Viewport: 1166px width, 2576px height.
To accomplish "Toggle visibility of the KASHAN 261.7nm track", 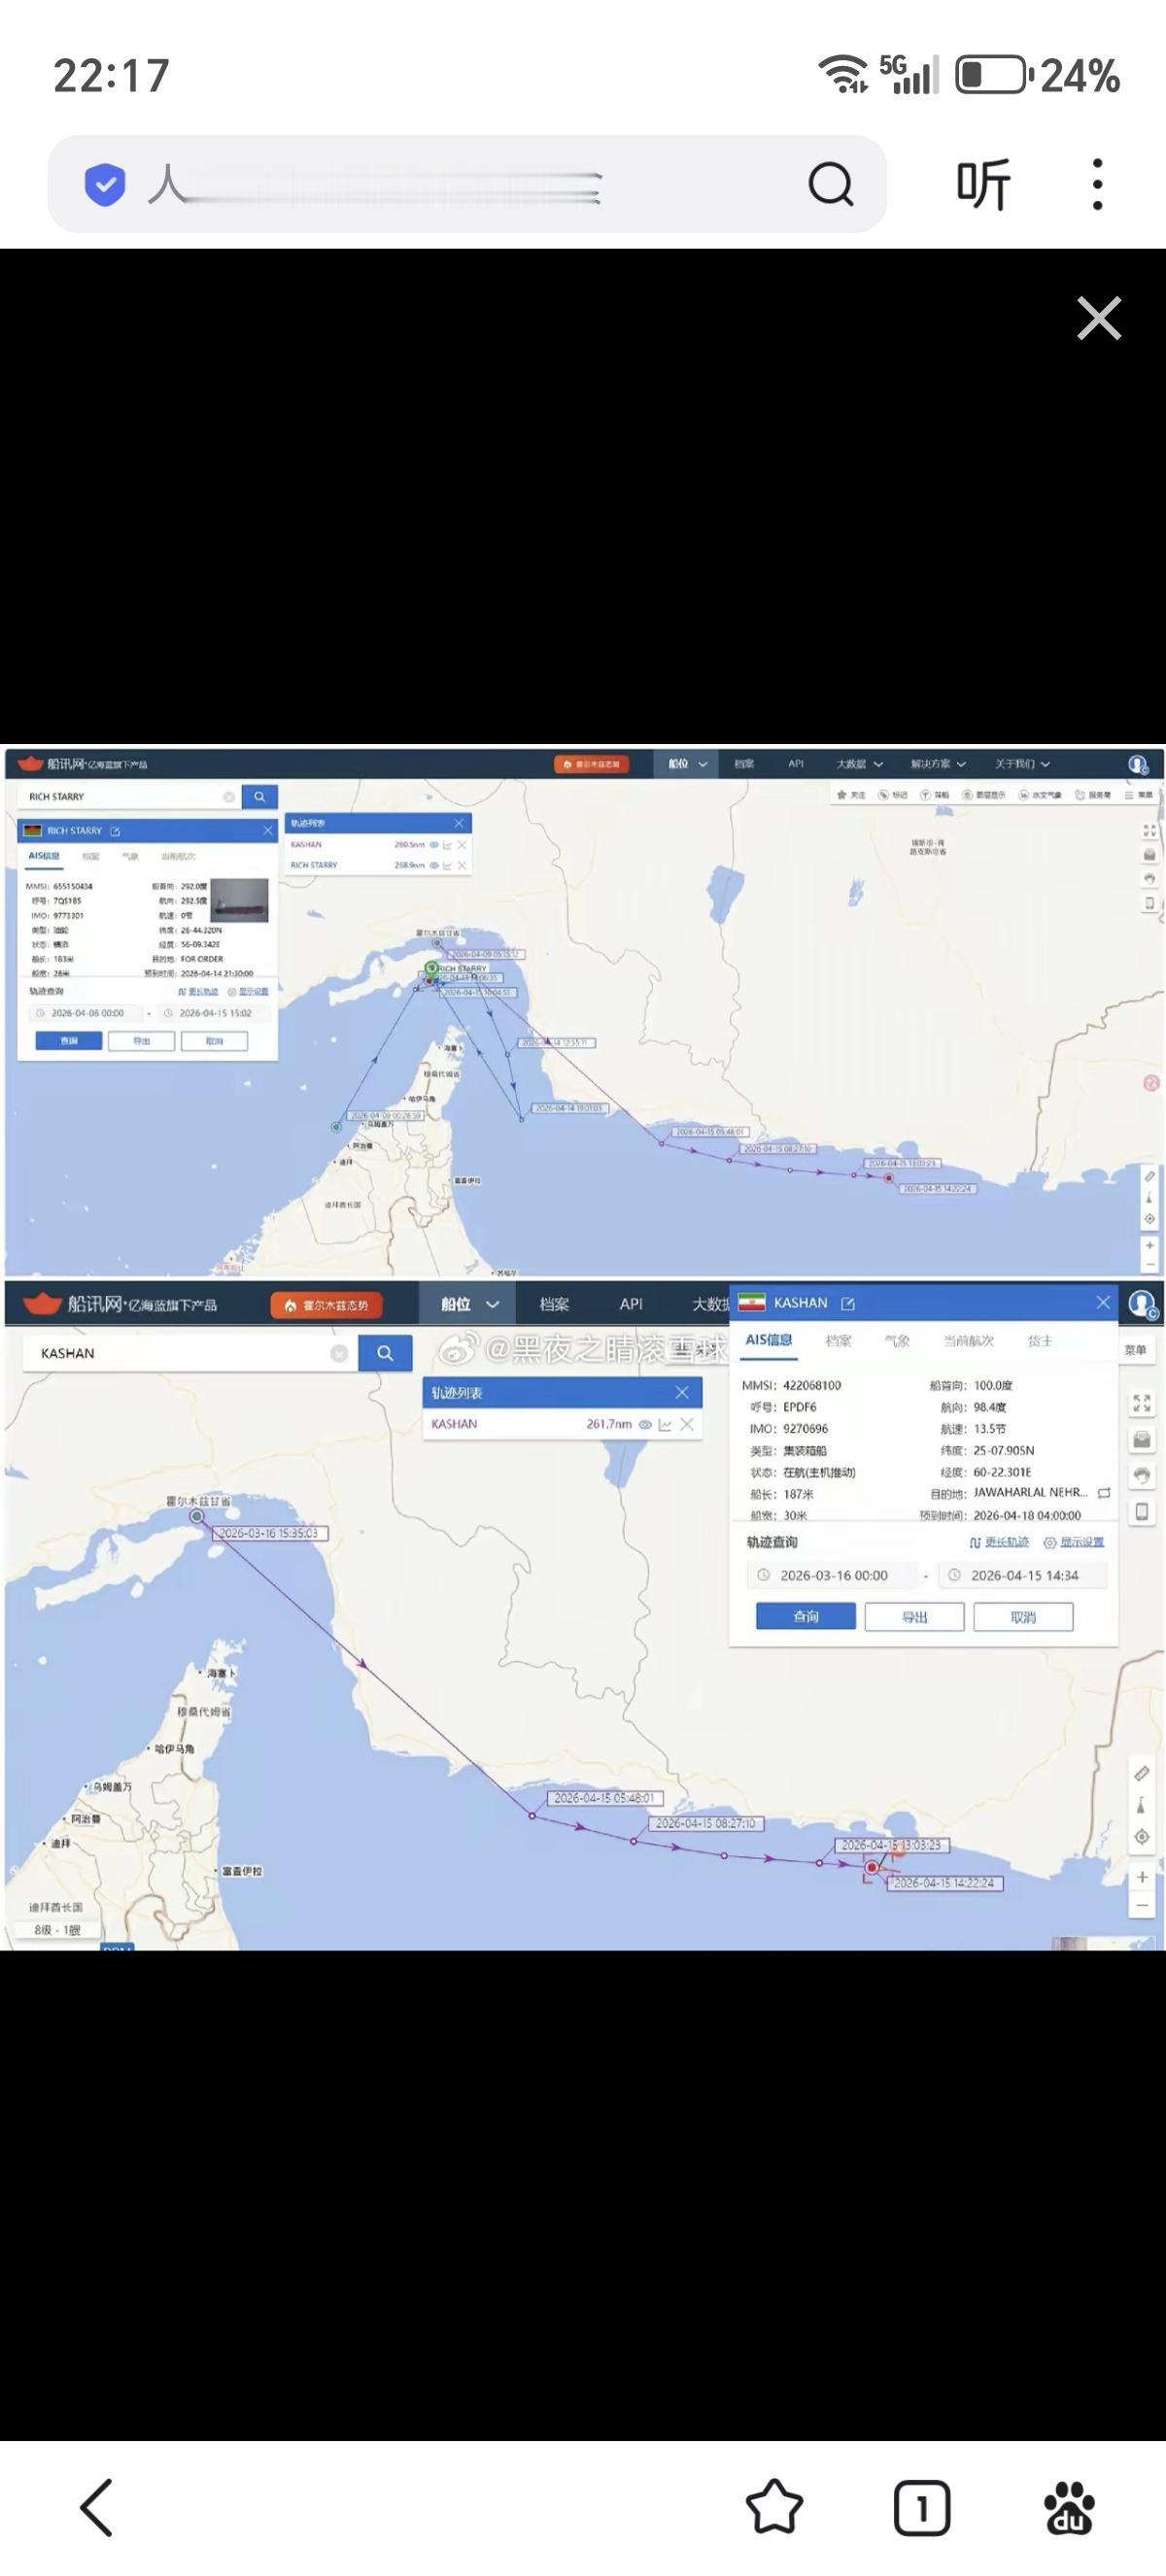I will (x=646, y=1424).
